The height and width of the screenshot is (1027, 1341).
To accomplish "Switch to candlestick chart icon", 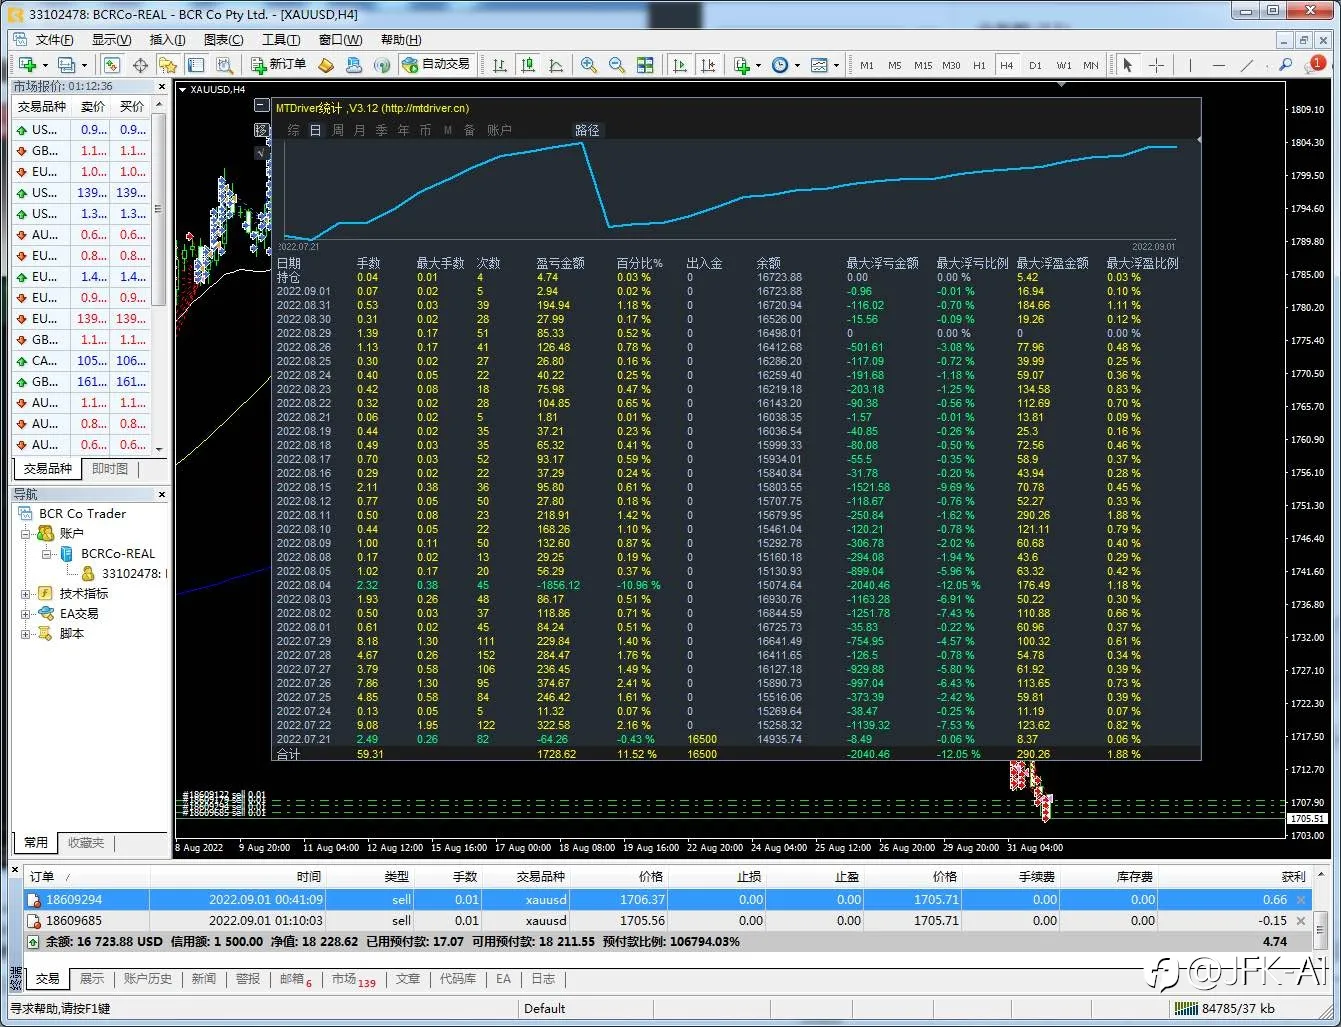I will [x=528, y=65].
